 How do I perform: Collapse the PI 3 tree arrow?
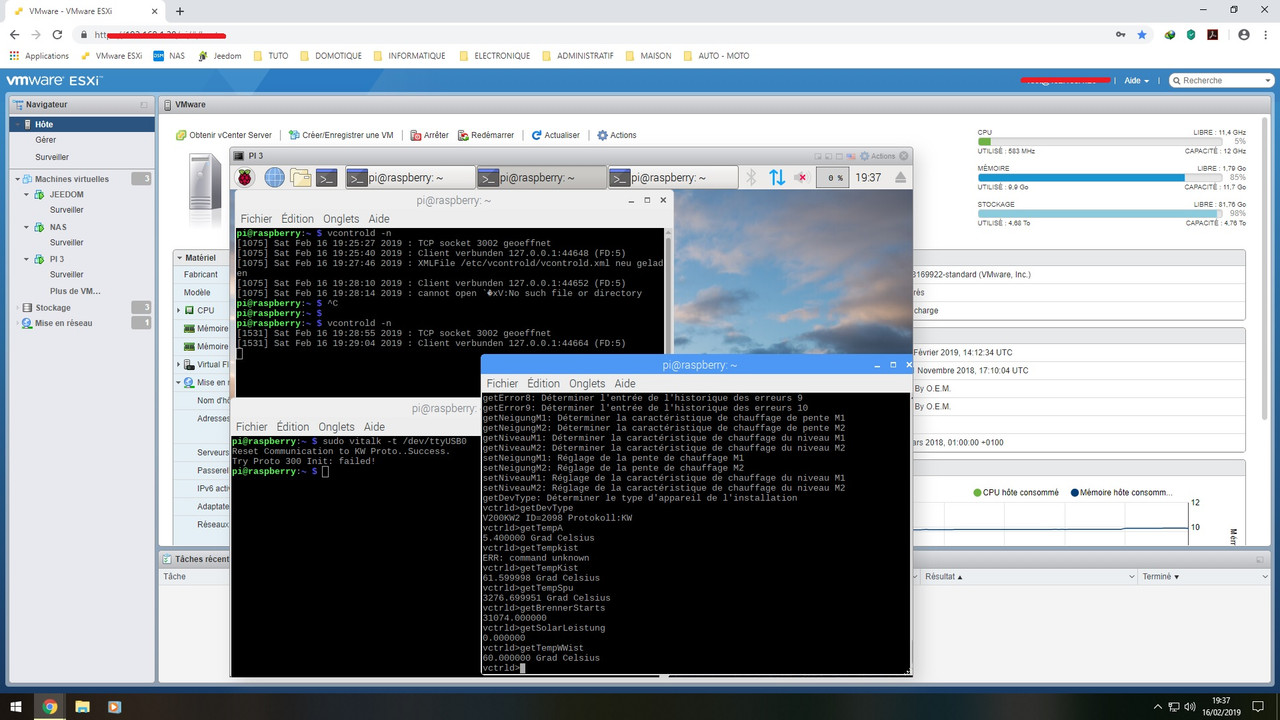[27, 259]
